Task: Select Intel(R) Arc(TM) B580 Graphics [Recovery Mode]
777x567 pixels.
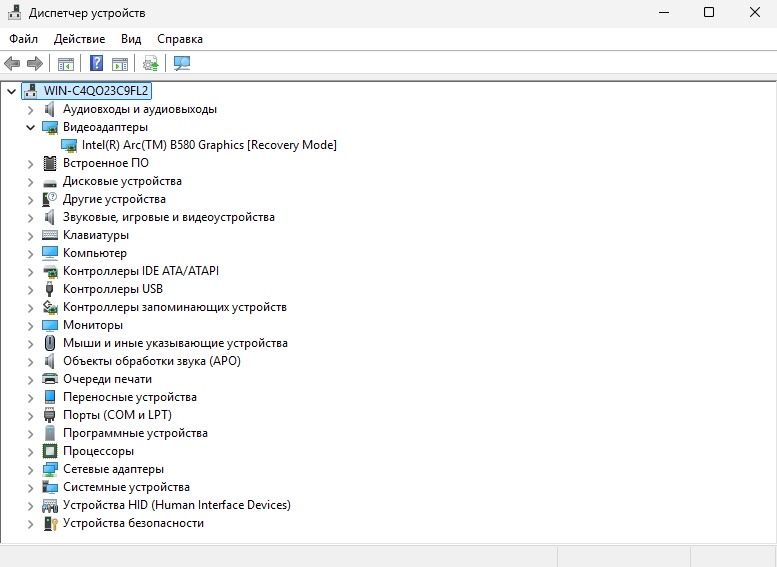Action: [209, 145]
